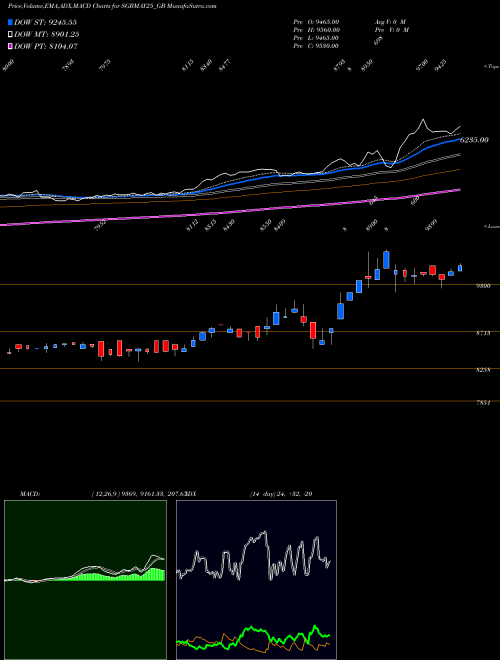Click the 9300 price level label

(x=483, y=286)
